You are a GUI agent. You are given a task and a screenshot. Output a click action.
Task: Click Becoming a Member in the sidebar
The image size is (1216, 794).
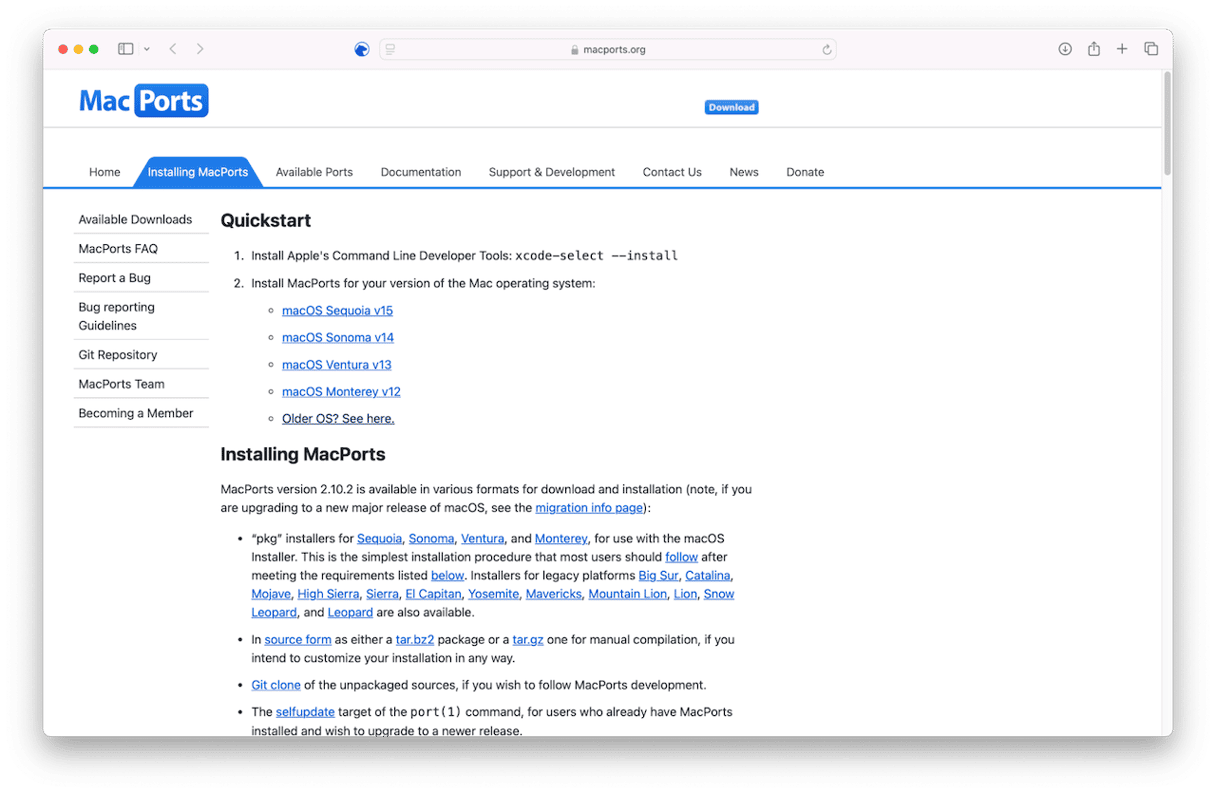(x=136, y=412)
